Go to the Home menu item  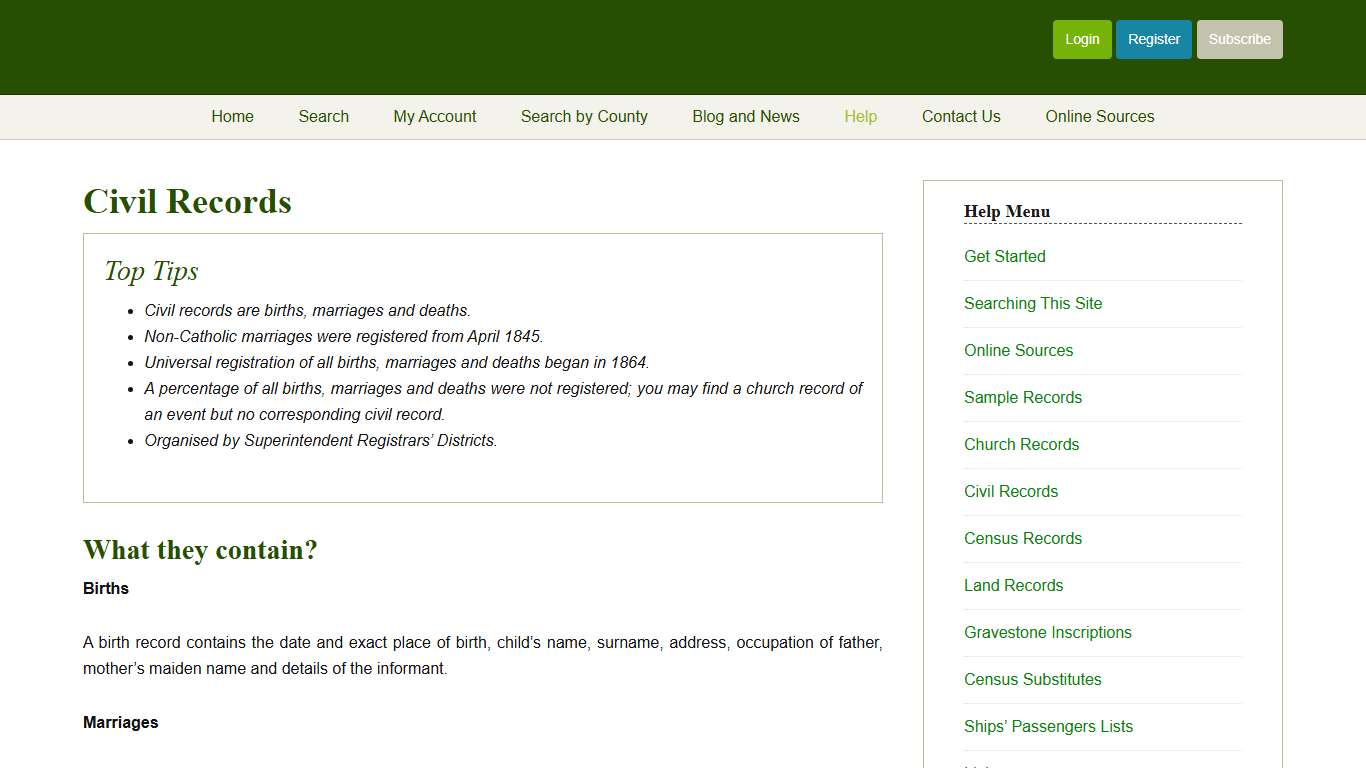(x=232, y=117)
